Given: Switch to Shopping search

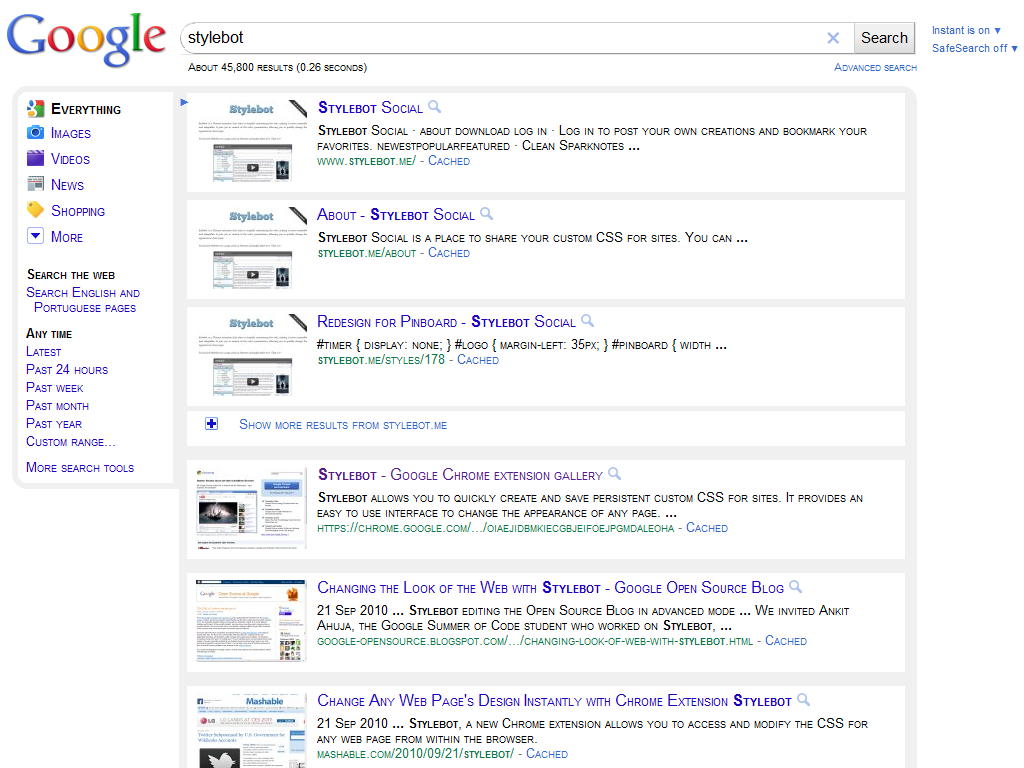Looking at the screenshot, I should [x=78, y=211].
